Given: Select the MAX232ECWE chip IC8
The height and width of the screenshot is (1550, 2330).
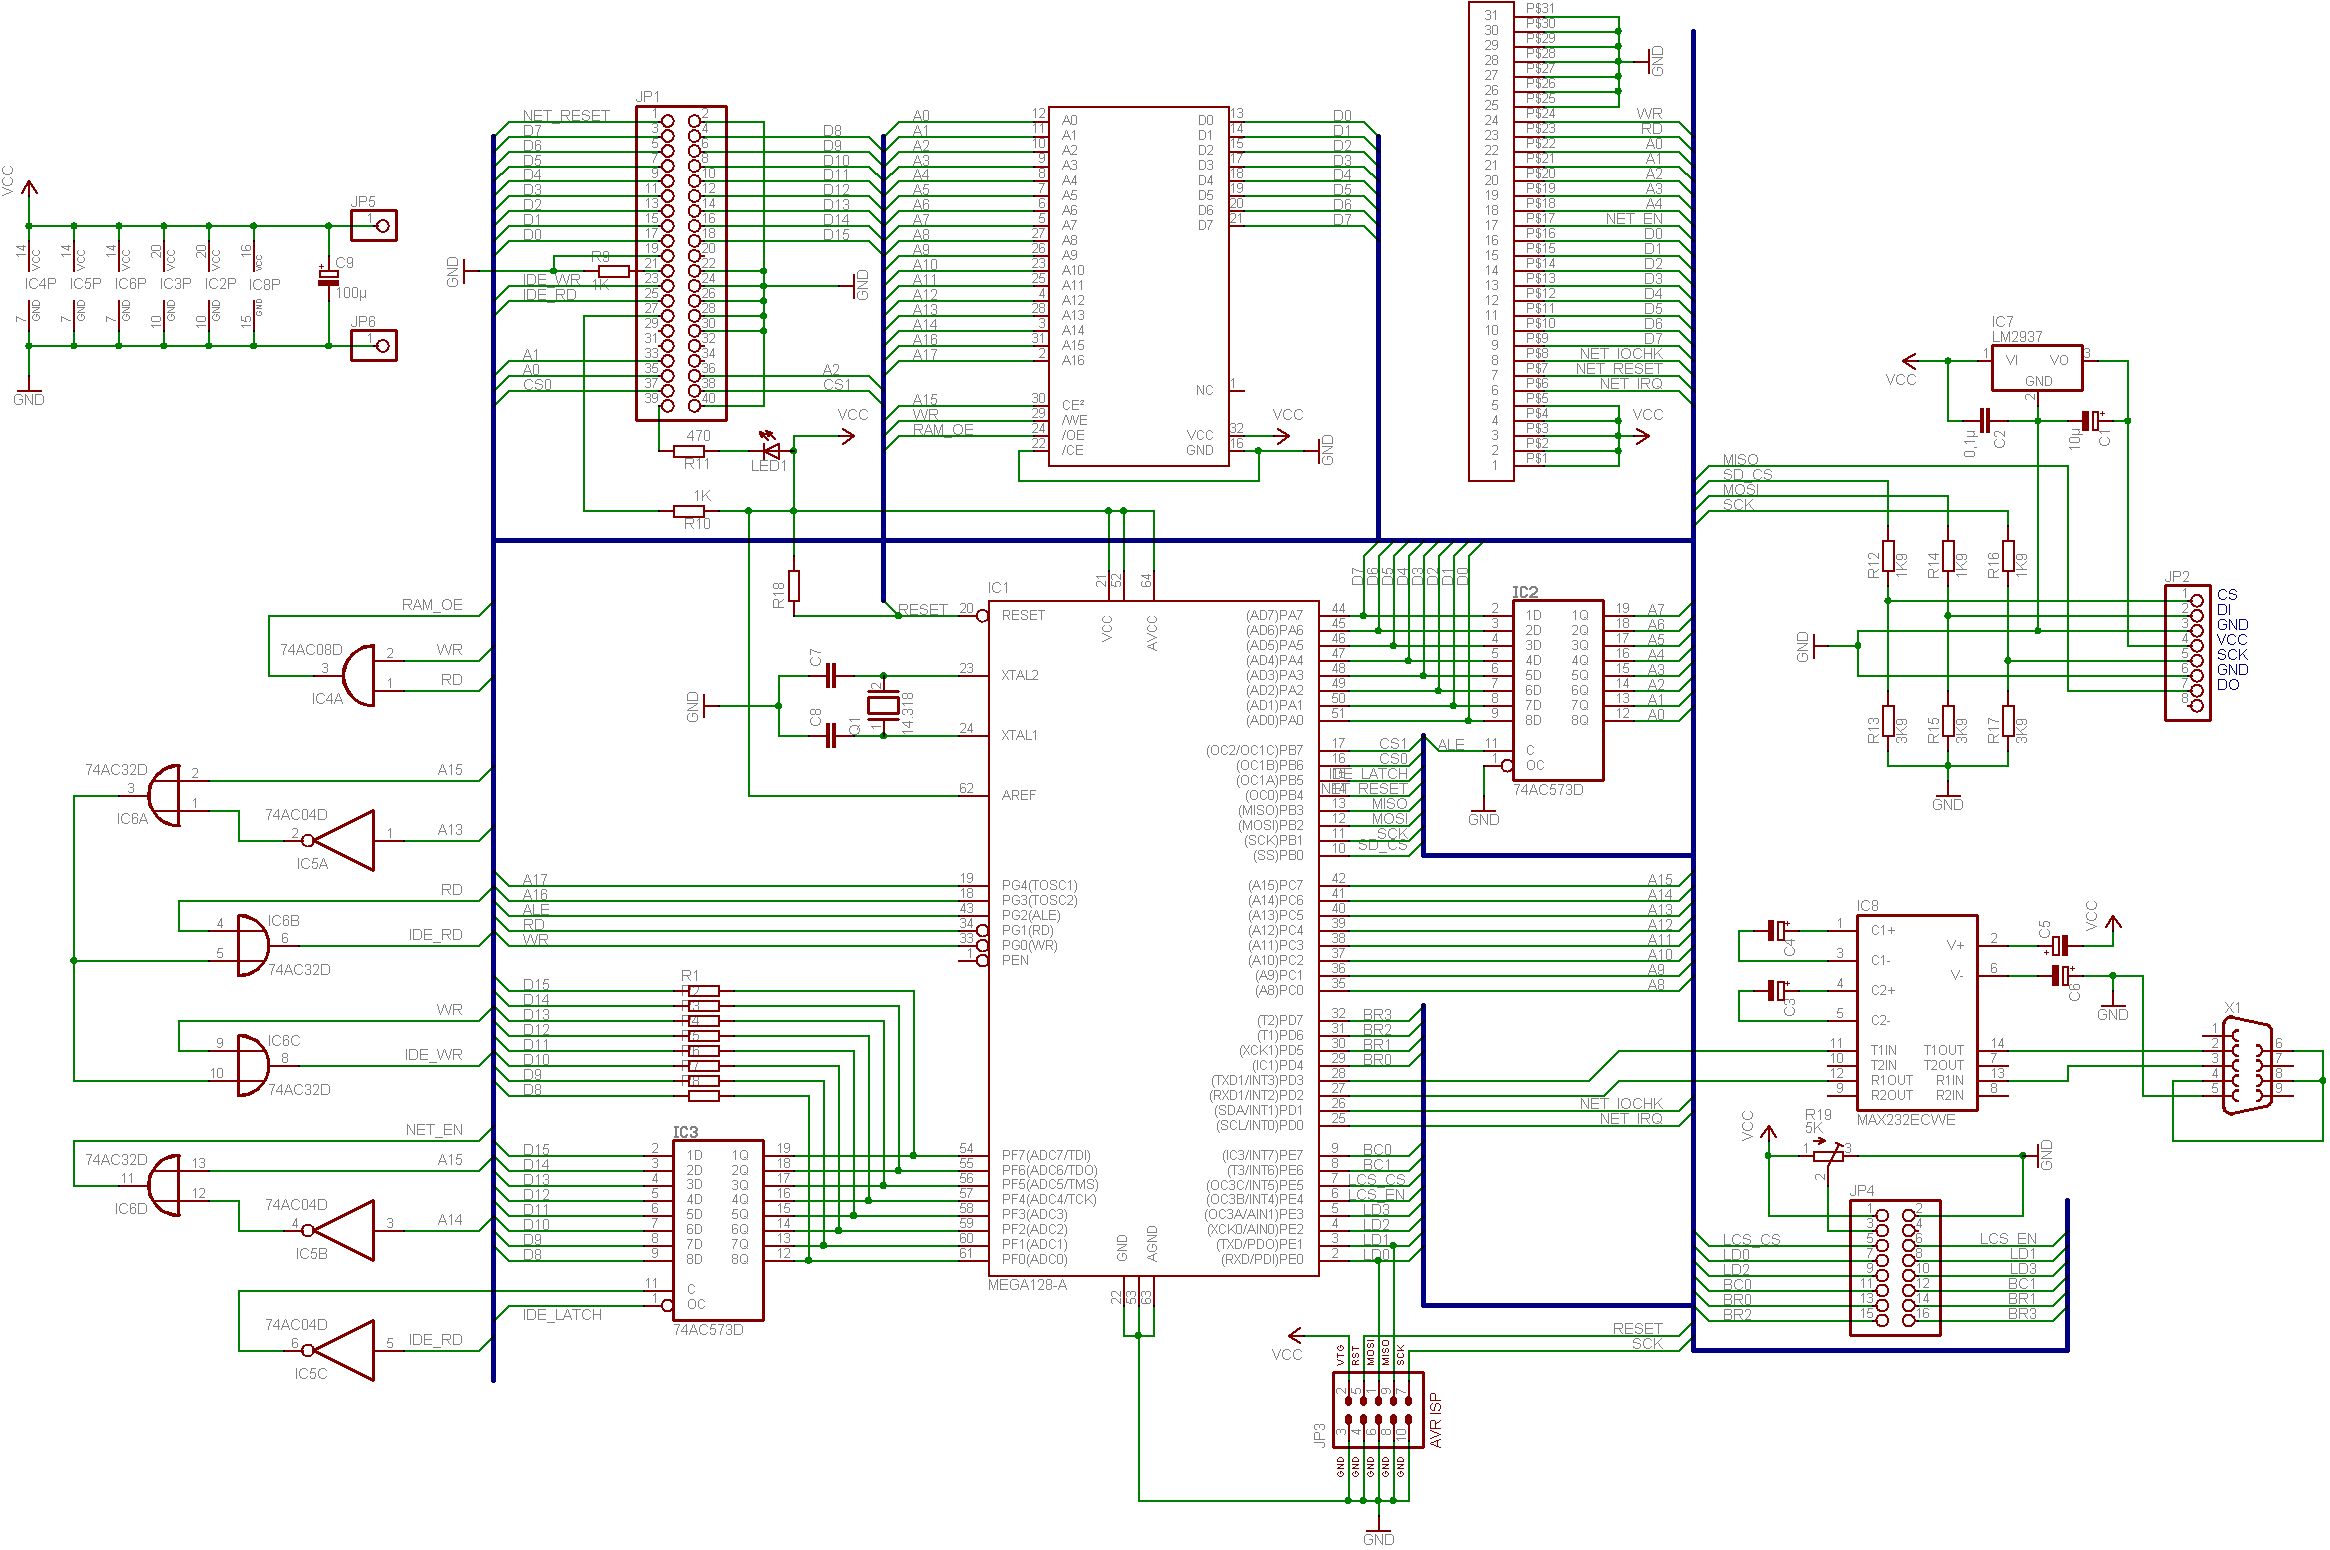Looking at the screenshot, I should point(1916,1012).
